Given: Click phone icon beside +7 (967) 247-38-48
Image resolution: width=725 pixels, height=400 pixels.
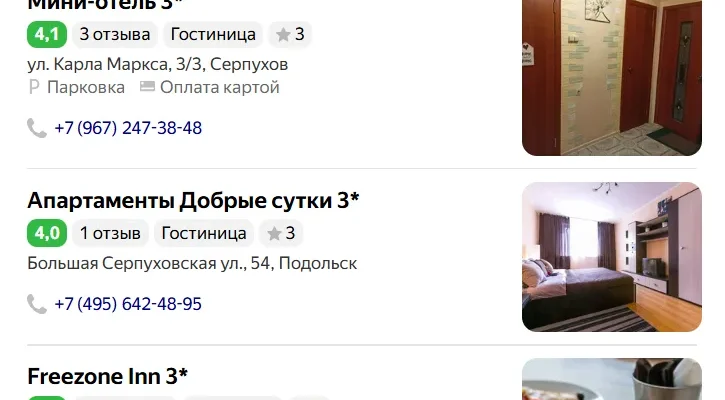Looking at the screenshot, I should coord(37,128).
